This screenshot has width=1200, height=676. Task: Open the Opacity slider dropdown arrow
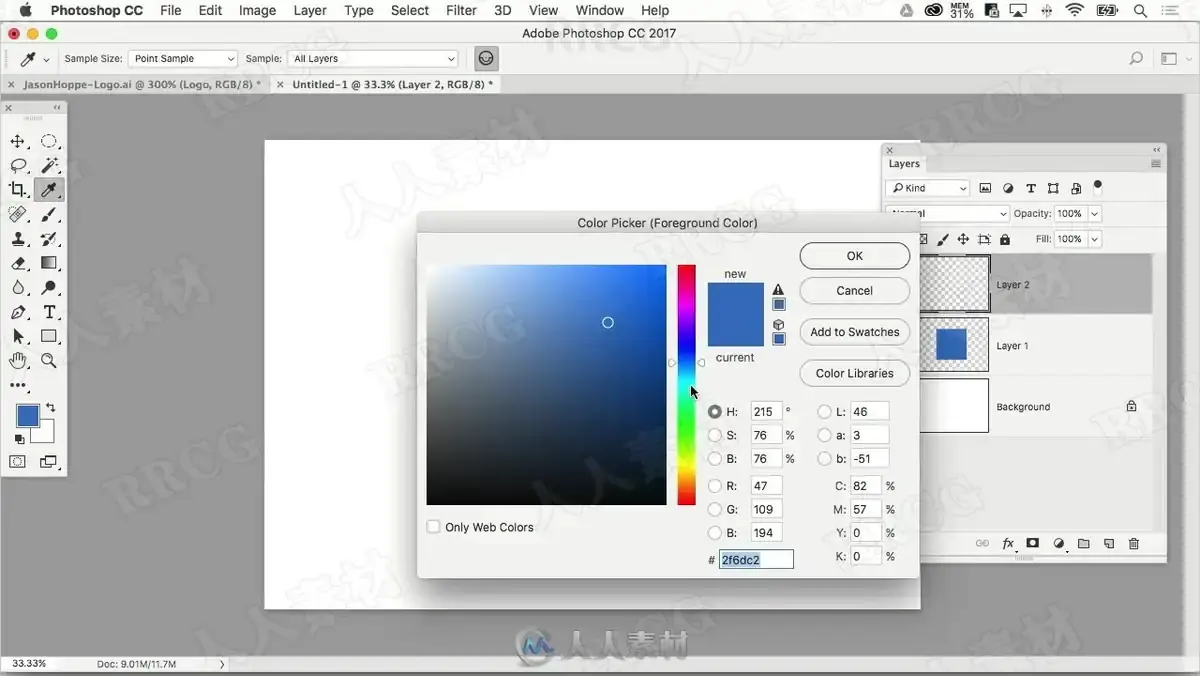click(1095, 214)
